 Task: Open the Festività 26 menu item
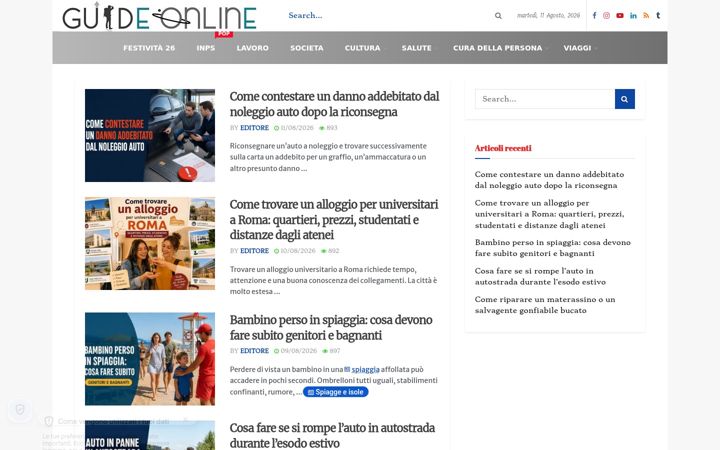click(x=149, y=48)
